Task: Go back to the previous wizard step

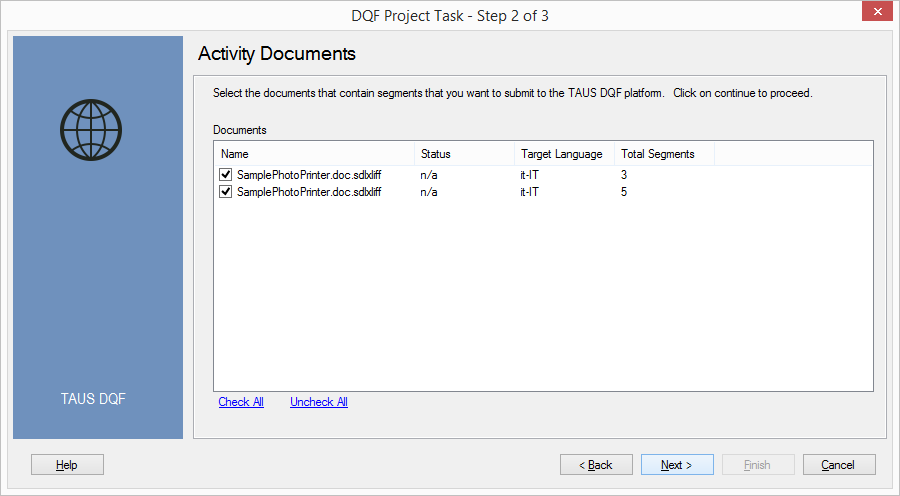Action: click(596, 465)
